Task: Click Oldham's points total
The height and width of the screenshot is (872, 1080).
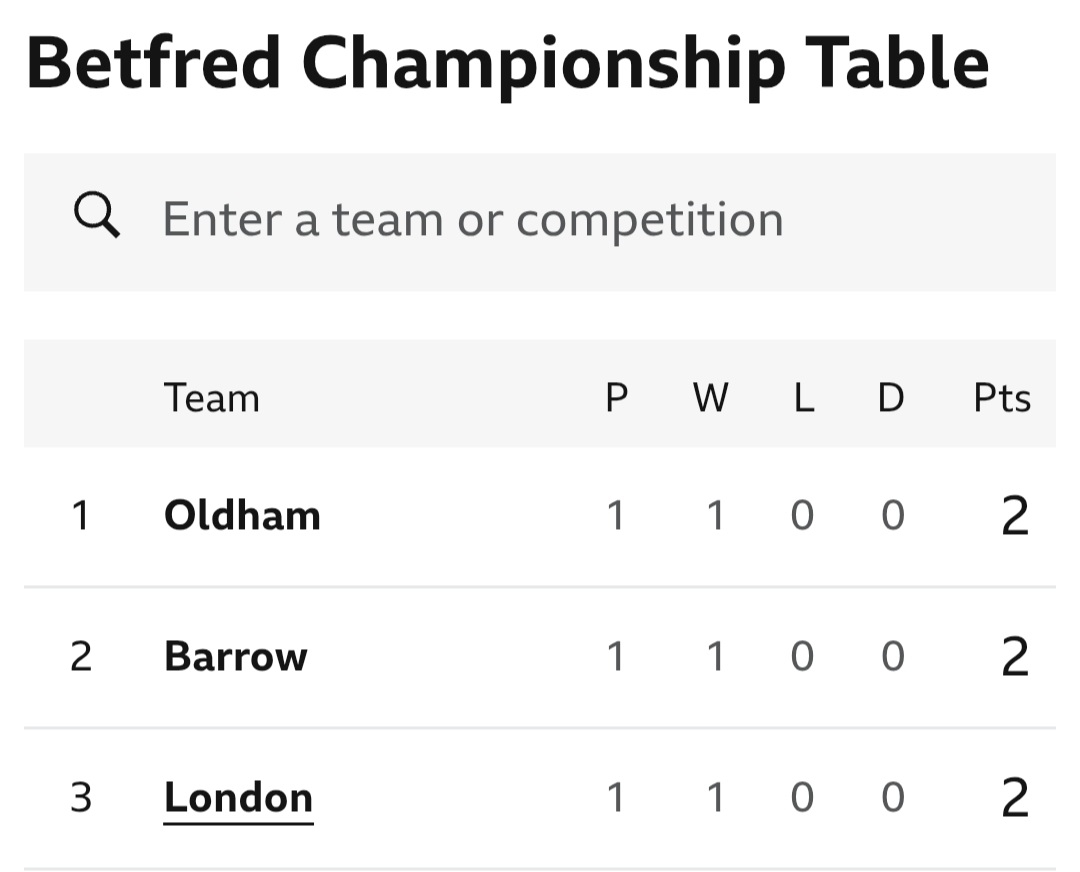Action: point(1014,516)
